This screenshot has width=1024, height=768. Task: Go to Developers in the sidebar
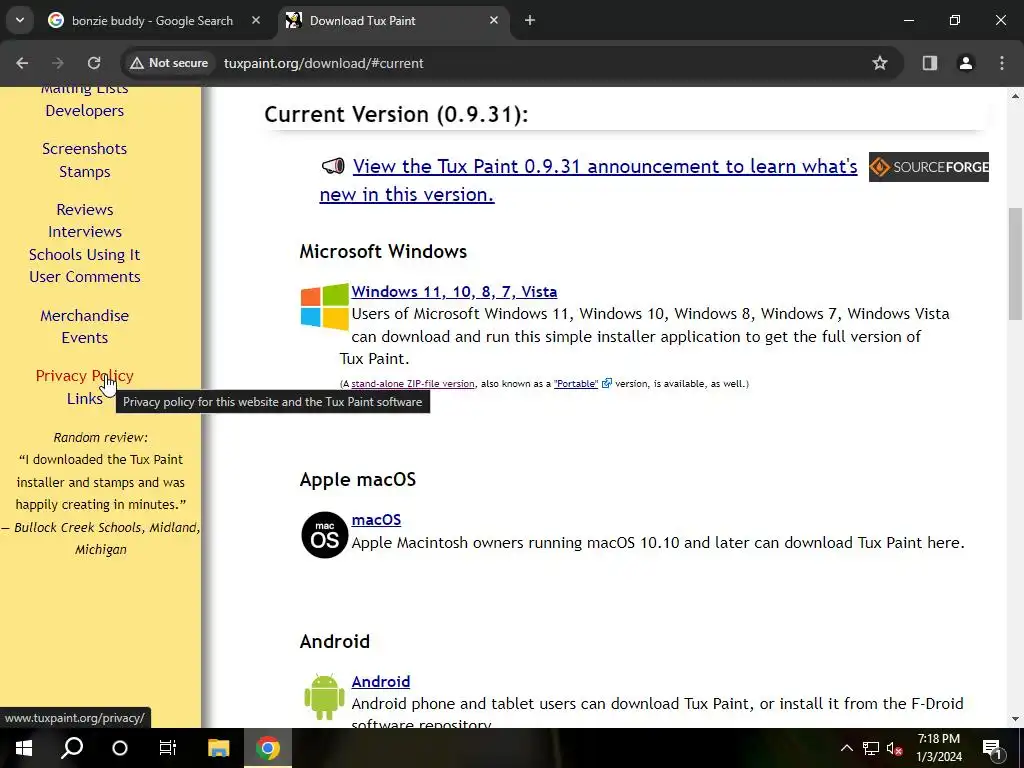(x=85, y=111)
